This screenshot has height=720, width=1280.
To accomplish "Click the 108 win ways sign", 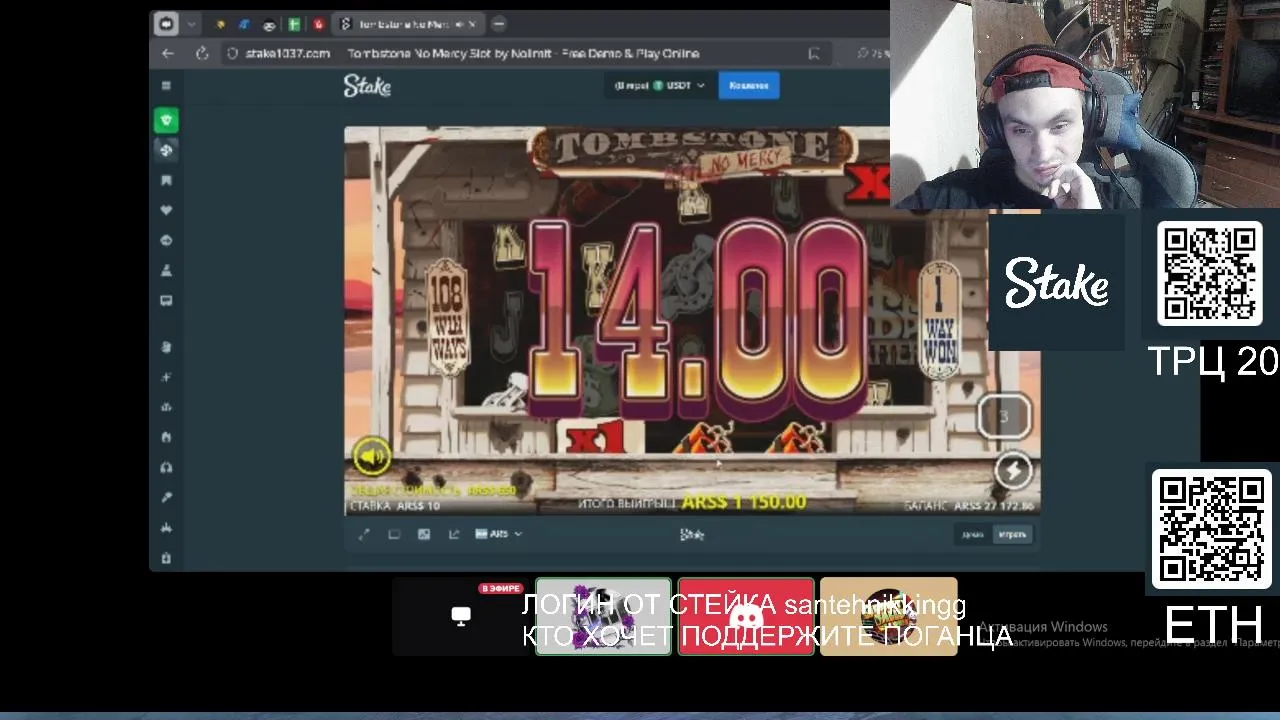I will coord(447,317).
